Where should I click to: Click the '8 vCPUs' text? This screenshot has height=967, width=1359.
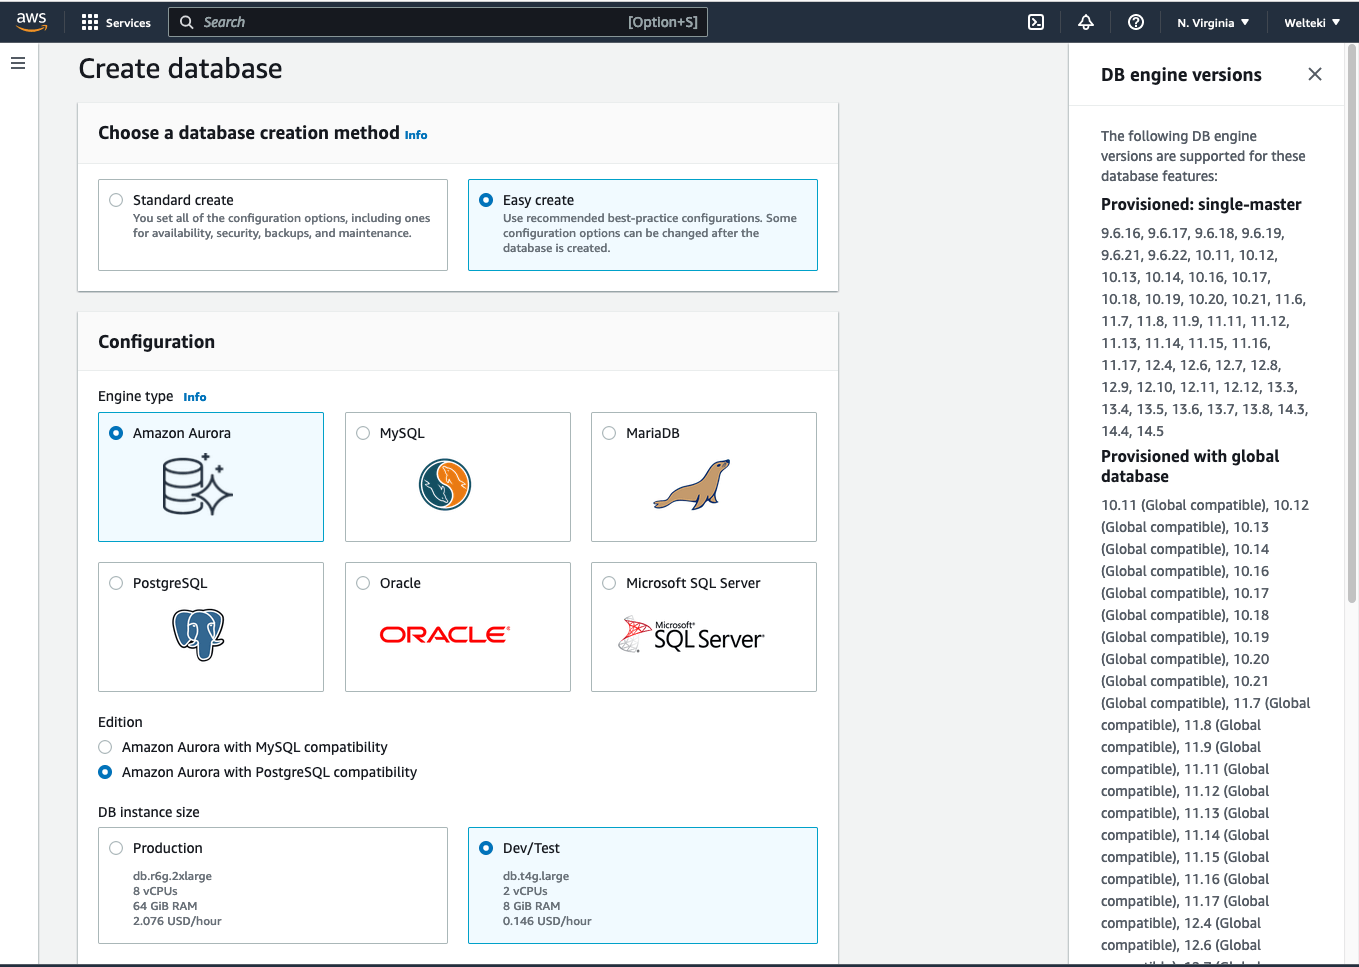point(155,891)
